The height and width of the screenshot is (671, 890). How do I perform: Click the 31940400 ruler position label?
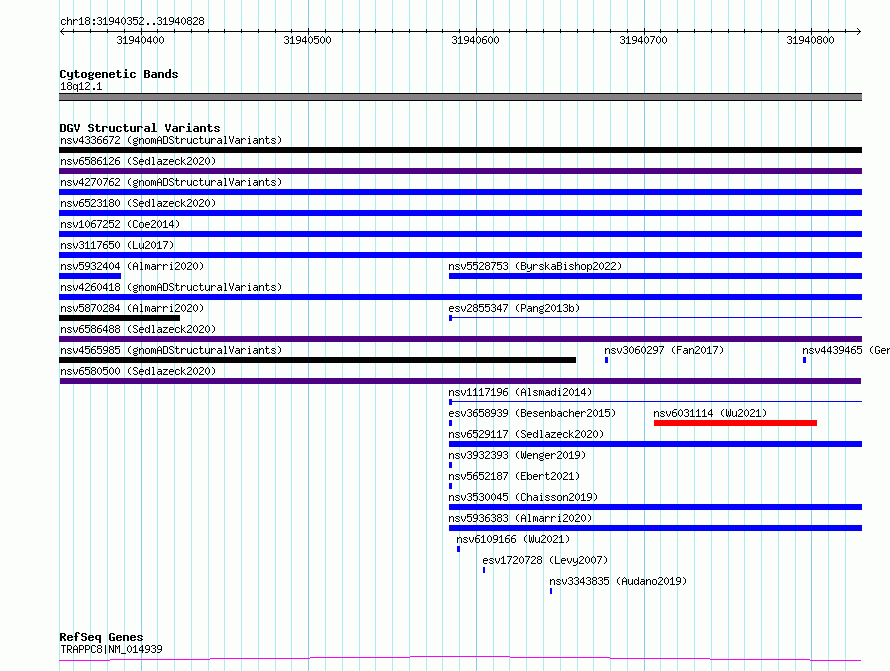pyautogui.click(x=140, y=40)
